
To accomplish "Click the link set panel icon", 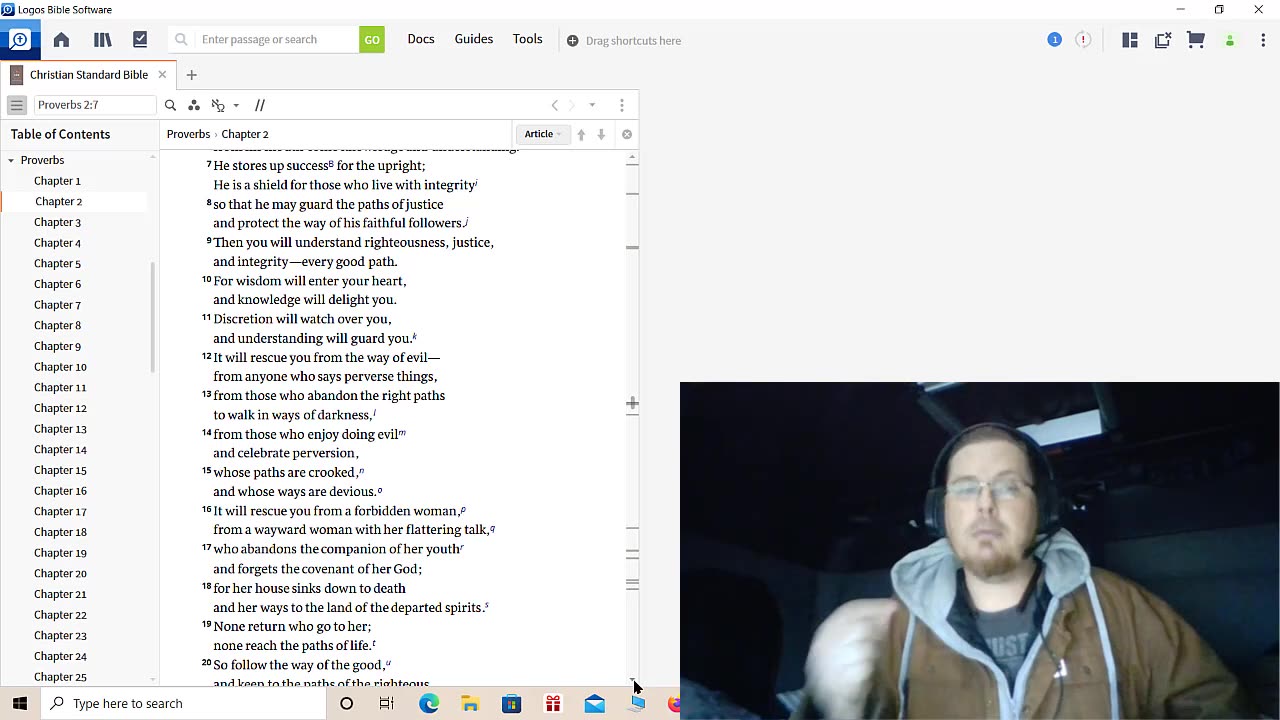I will tap(218, 105).
